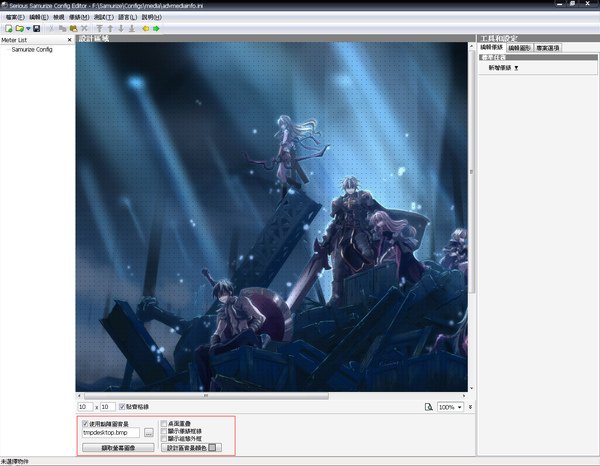Open the 編輯(E) menu
This screenshot has height=466, width=600.
[x=39, y=17]
